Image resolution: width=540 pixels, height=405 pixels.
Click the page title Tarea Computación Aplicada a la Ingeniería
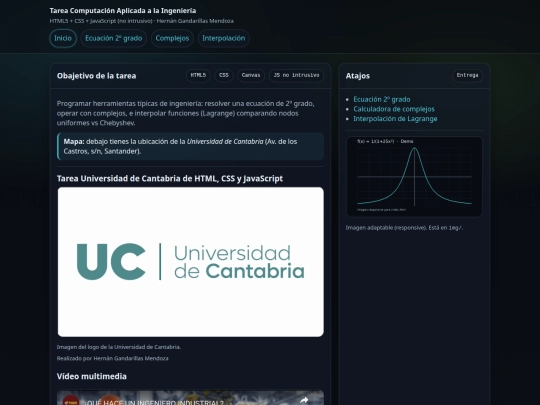coord(123,11)
